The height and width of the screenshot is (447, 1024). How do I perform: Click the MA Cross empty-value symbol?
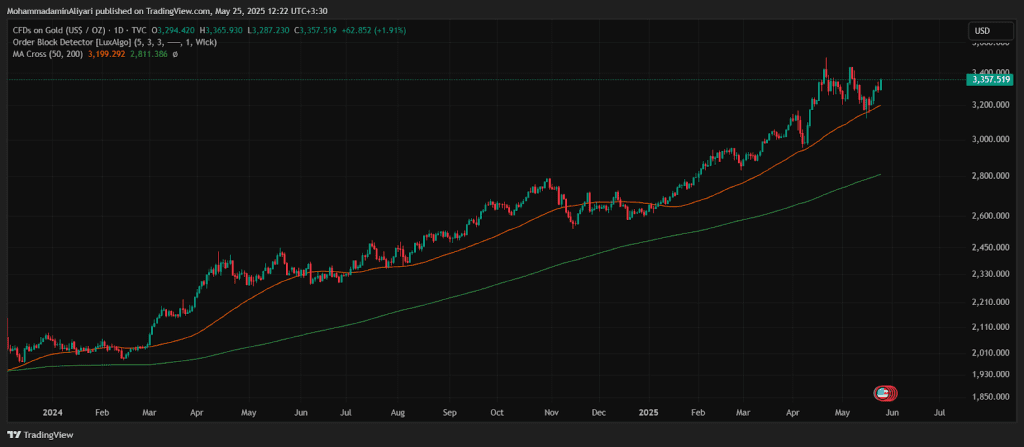175,54
